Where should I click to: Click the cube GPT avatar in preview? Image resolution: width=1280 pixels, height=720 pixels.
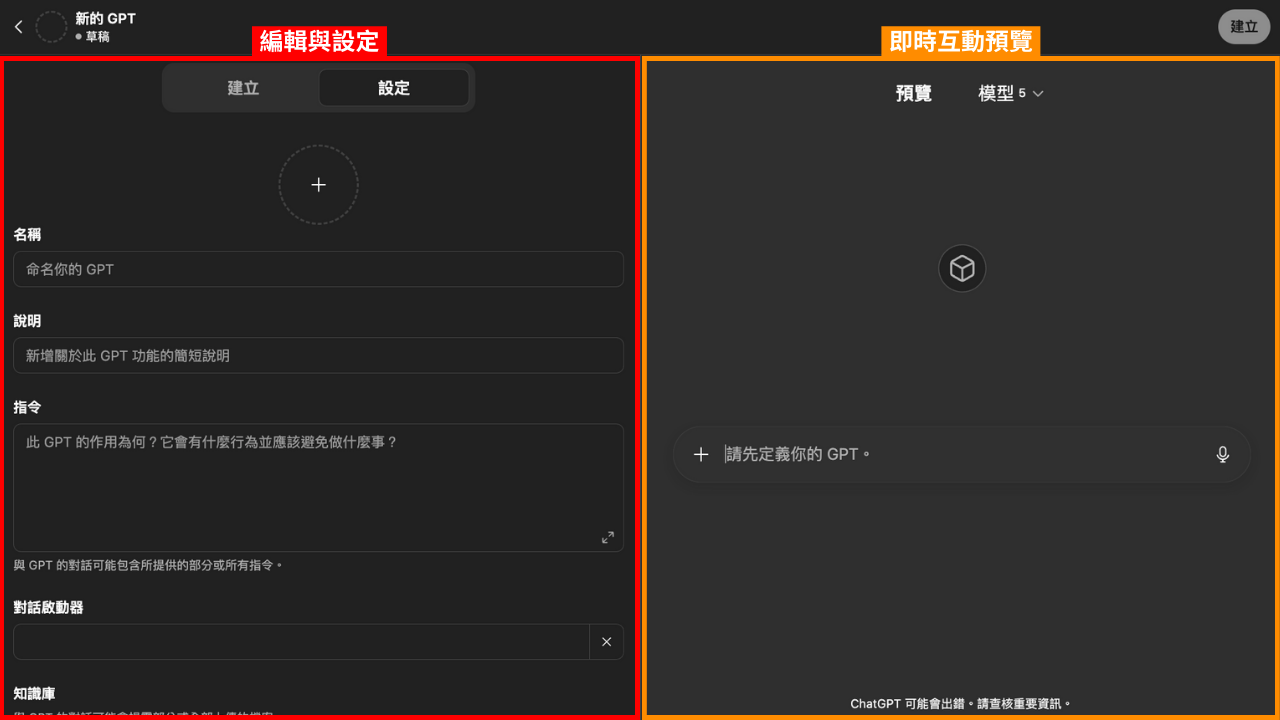(962, 269)
